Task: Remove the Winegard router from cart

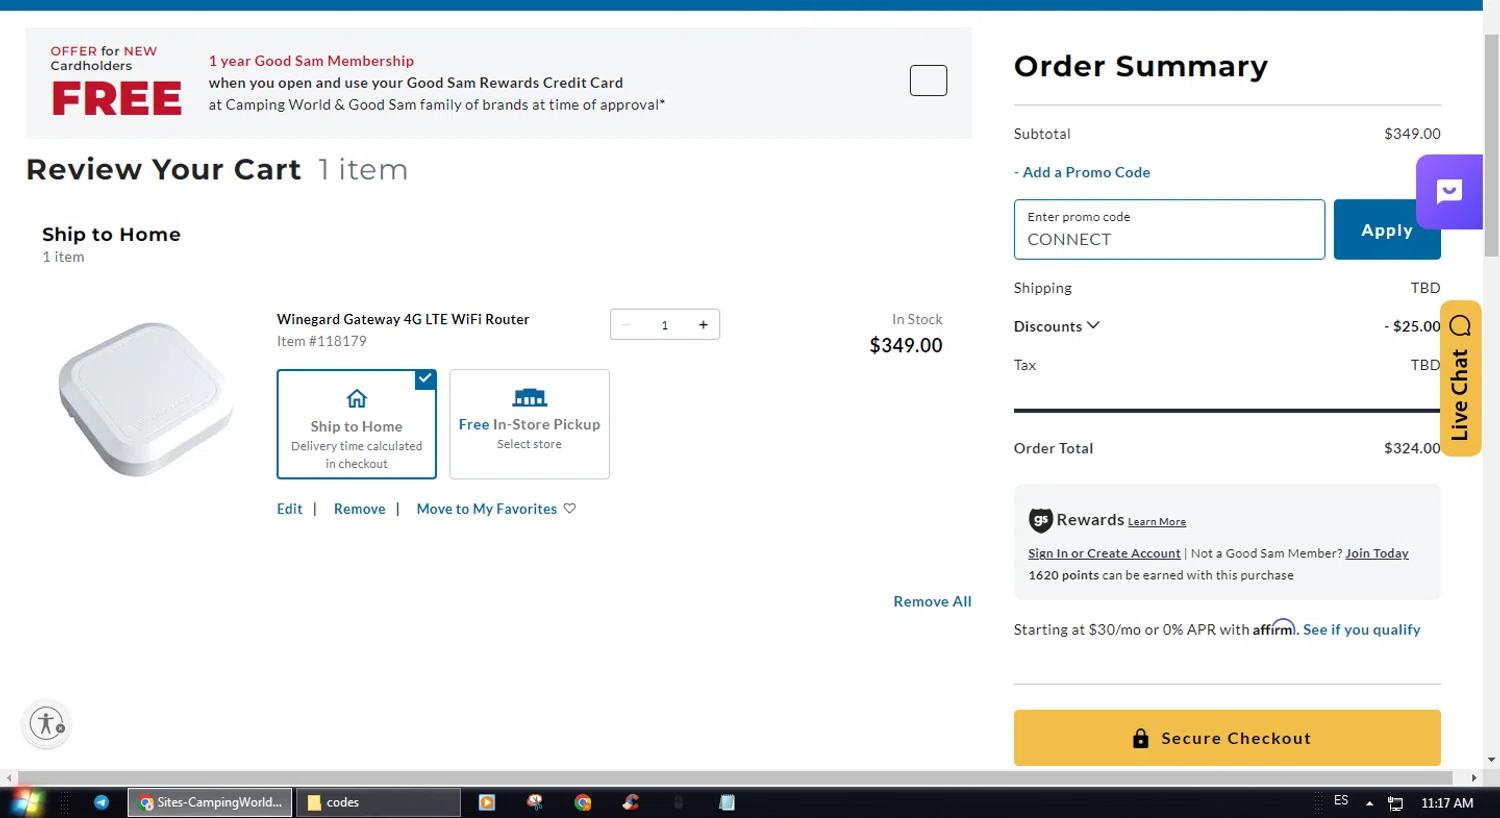Action: (359, 509)
